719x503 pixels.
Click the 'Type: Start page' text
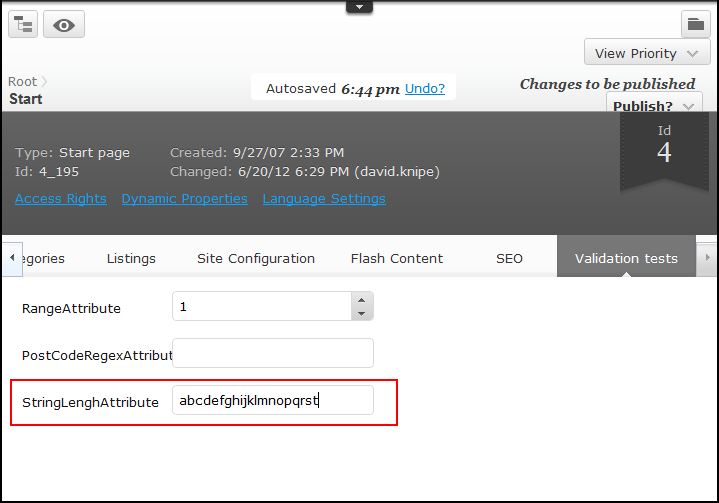pyautogui.click(x=72, y=152)
